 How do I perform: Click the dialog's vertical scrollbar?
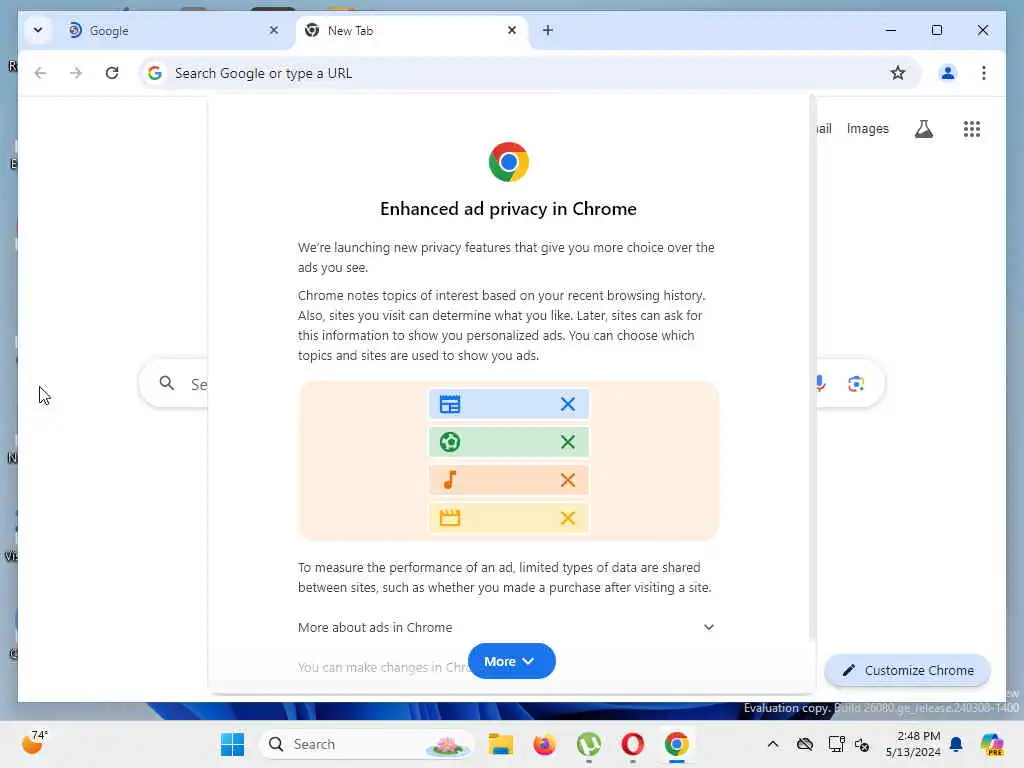(812, 366)
